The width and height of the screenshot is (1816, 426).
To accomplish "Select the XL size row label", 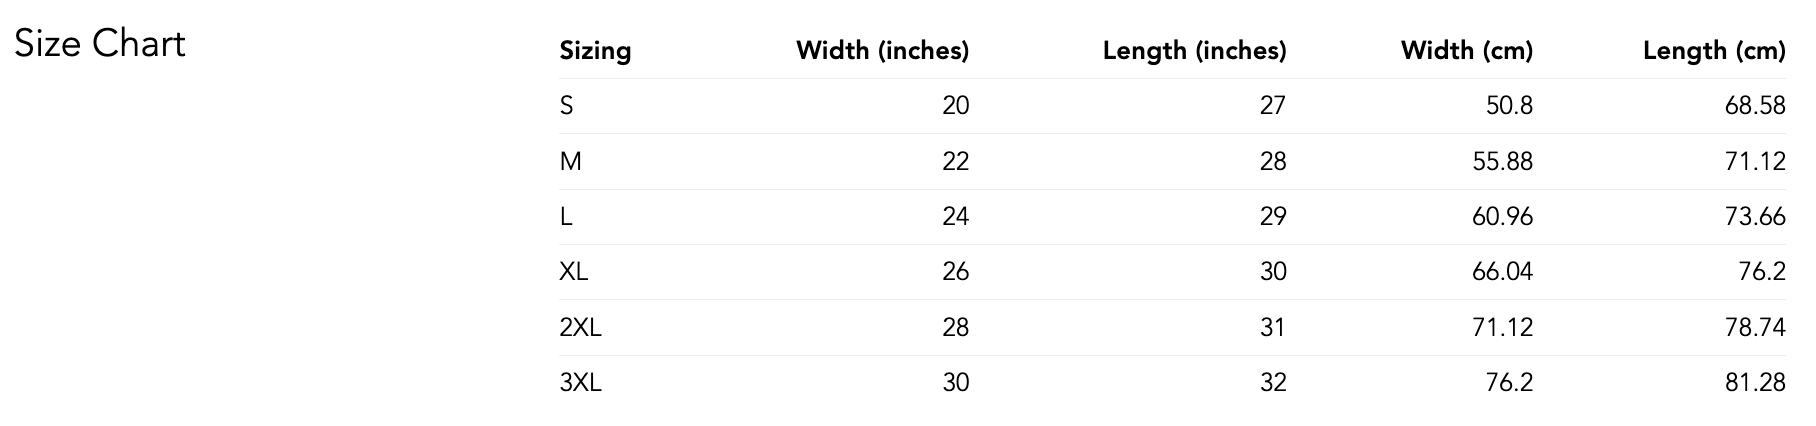I will click(x=574, y=271).
